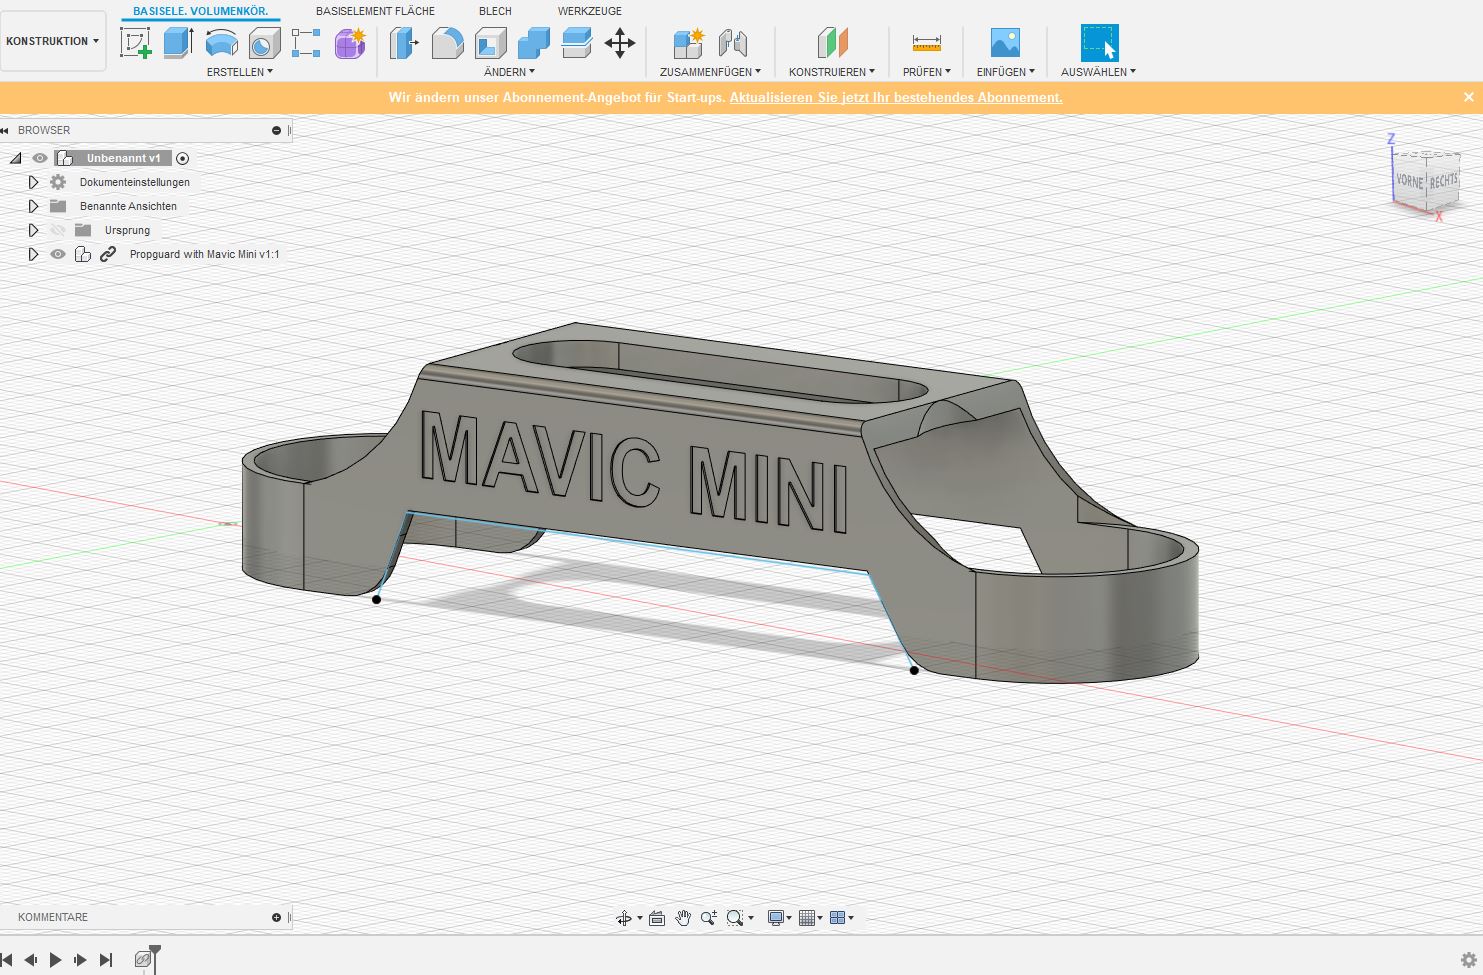The height and width of the screenshot is (975, 1483).
Task: Open the PRÜFEN dropdown menu
Action: point(927,72)
